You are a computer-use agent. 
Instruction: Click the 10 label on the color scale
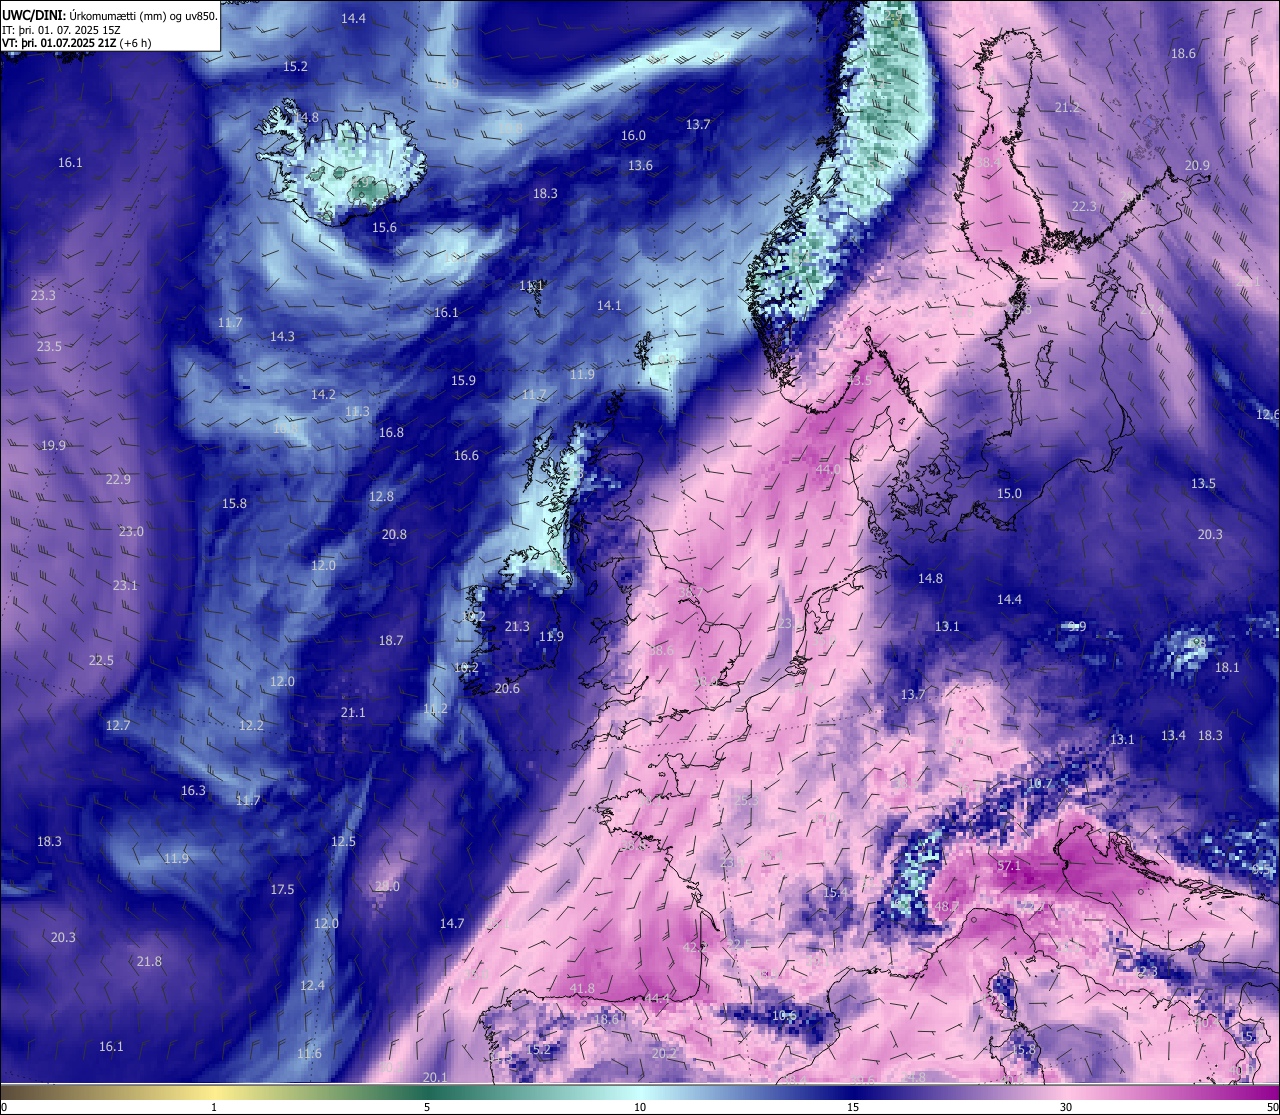tap(640, 1107)
